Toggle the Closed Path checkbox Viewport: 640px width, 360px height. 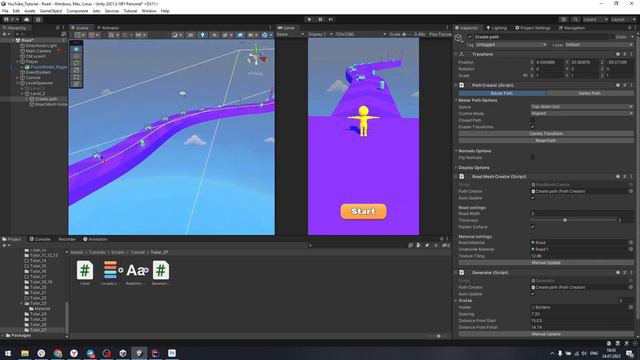pyautogui.click(x=533, y=120)
